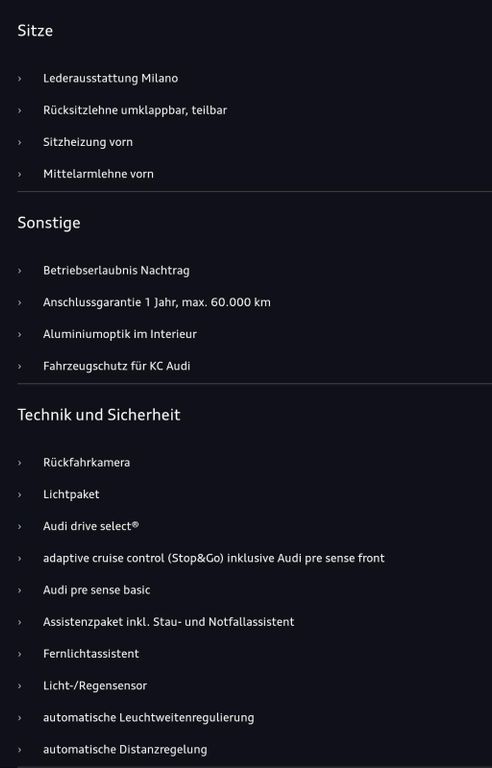Click chevron beside Licht-/Regensensor
Image resolution: width=492 pixels, height=768 pixels.
pos(20,686)
